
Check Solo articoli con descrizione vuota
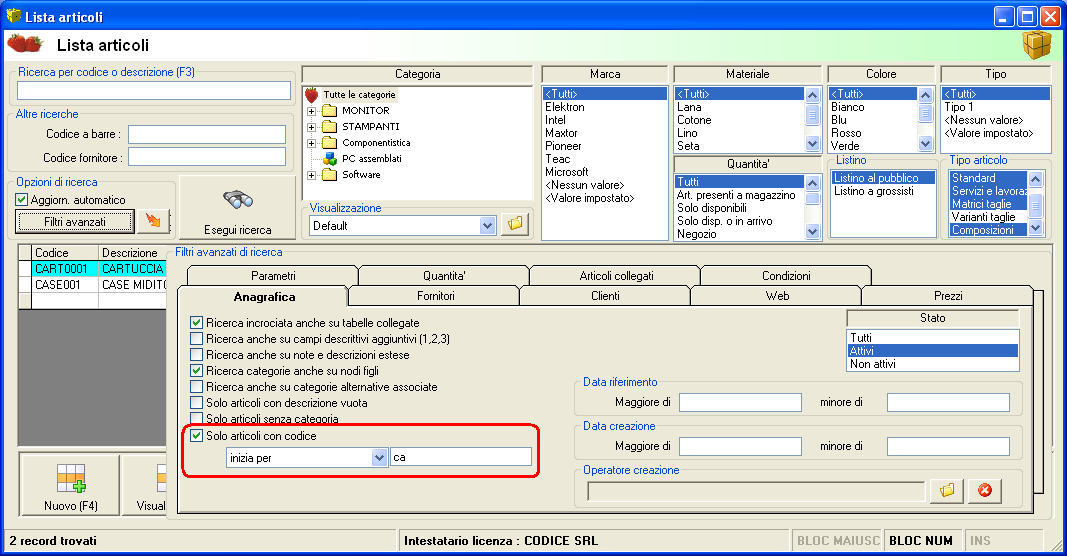pyautogui.click(x=197, y=402)
